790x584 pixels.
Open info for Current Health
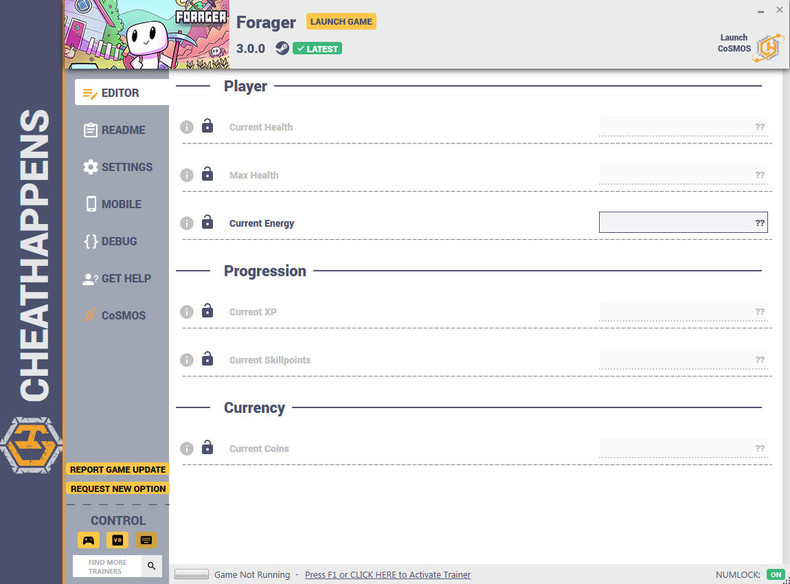coord(187,127)
